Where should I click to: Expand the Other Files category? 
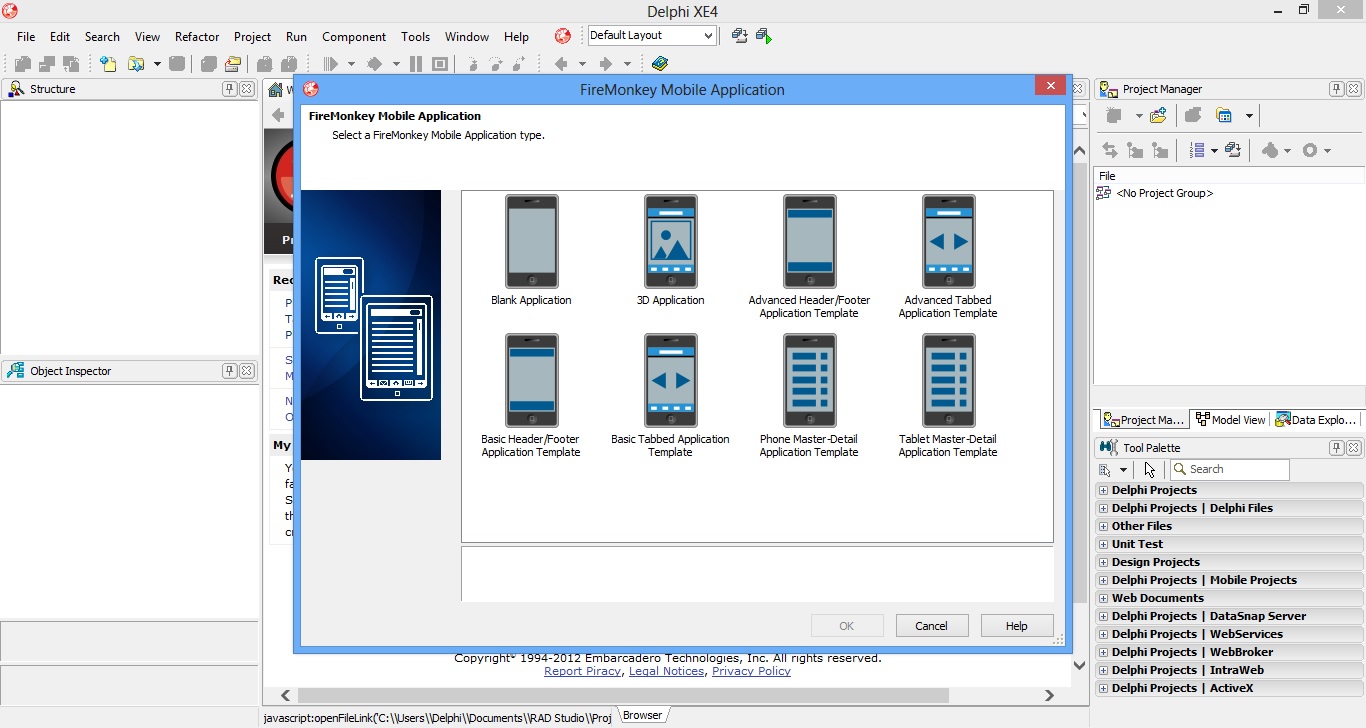1103,526
